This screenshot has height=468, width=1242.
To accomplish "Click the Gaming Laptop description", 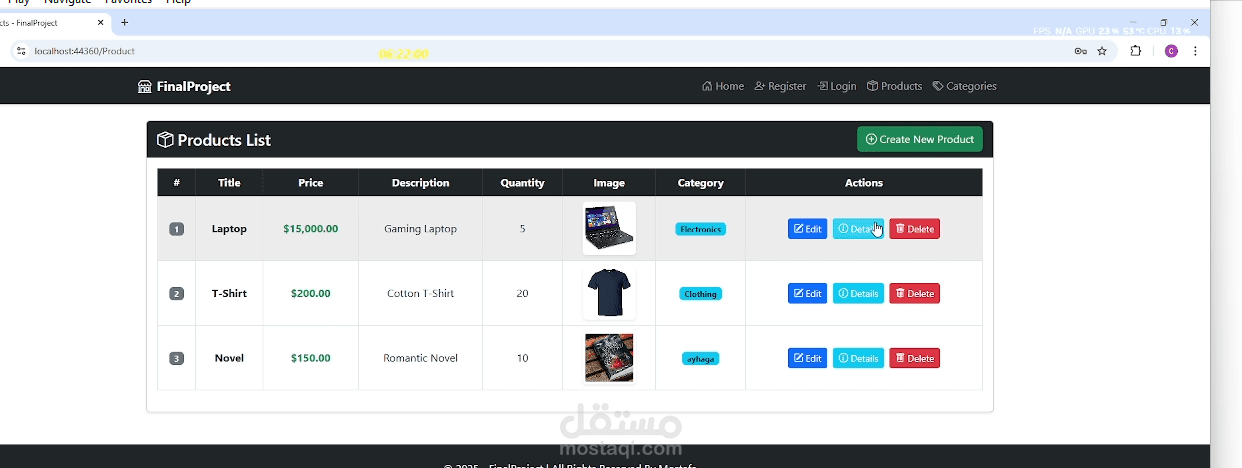I will 420,229.
